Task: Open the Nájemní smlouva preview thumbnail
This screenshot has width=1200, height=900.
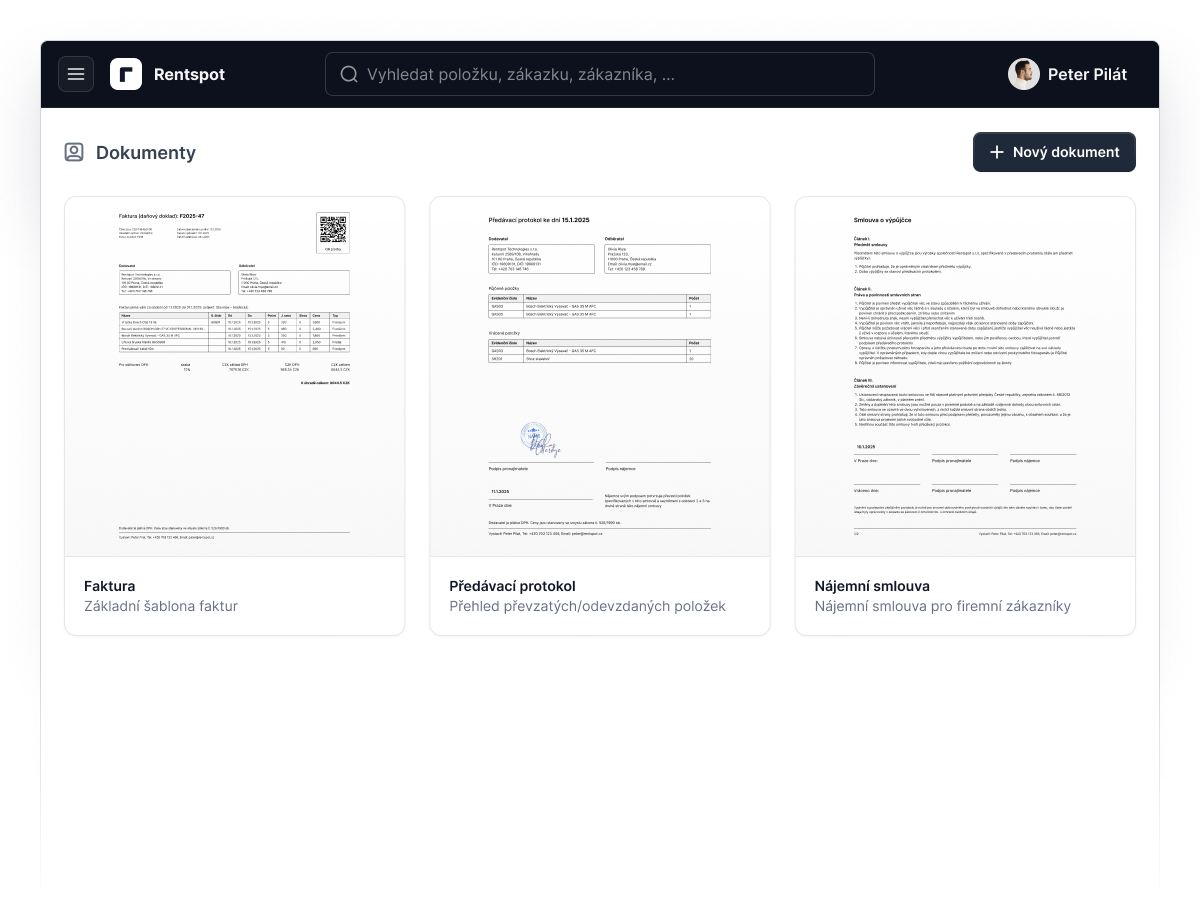Action: [965, 377]
